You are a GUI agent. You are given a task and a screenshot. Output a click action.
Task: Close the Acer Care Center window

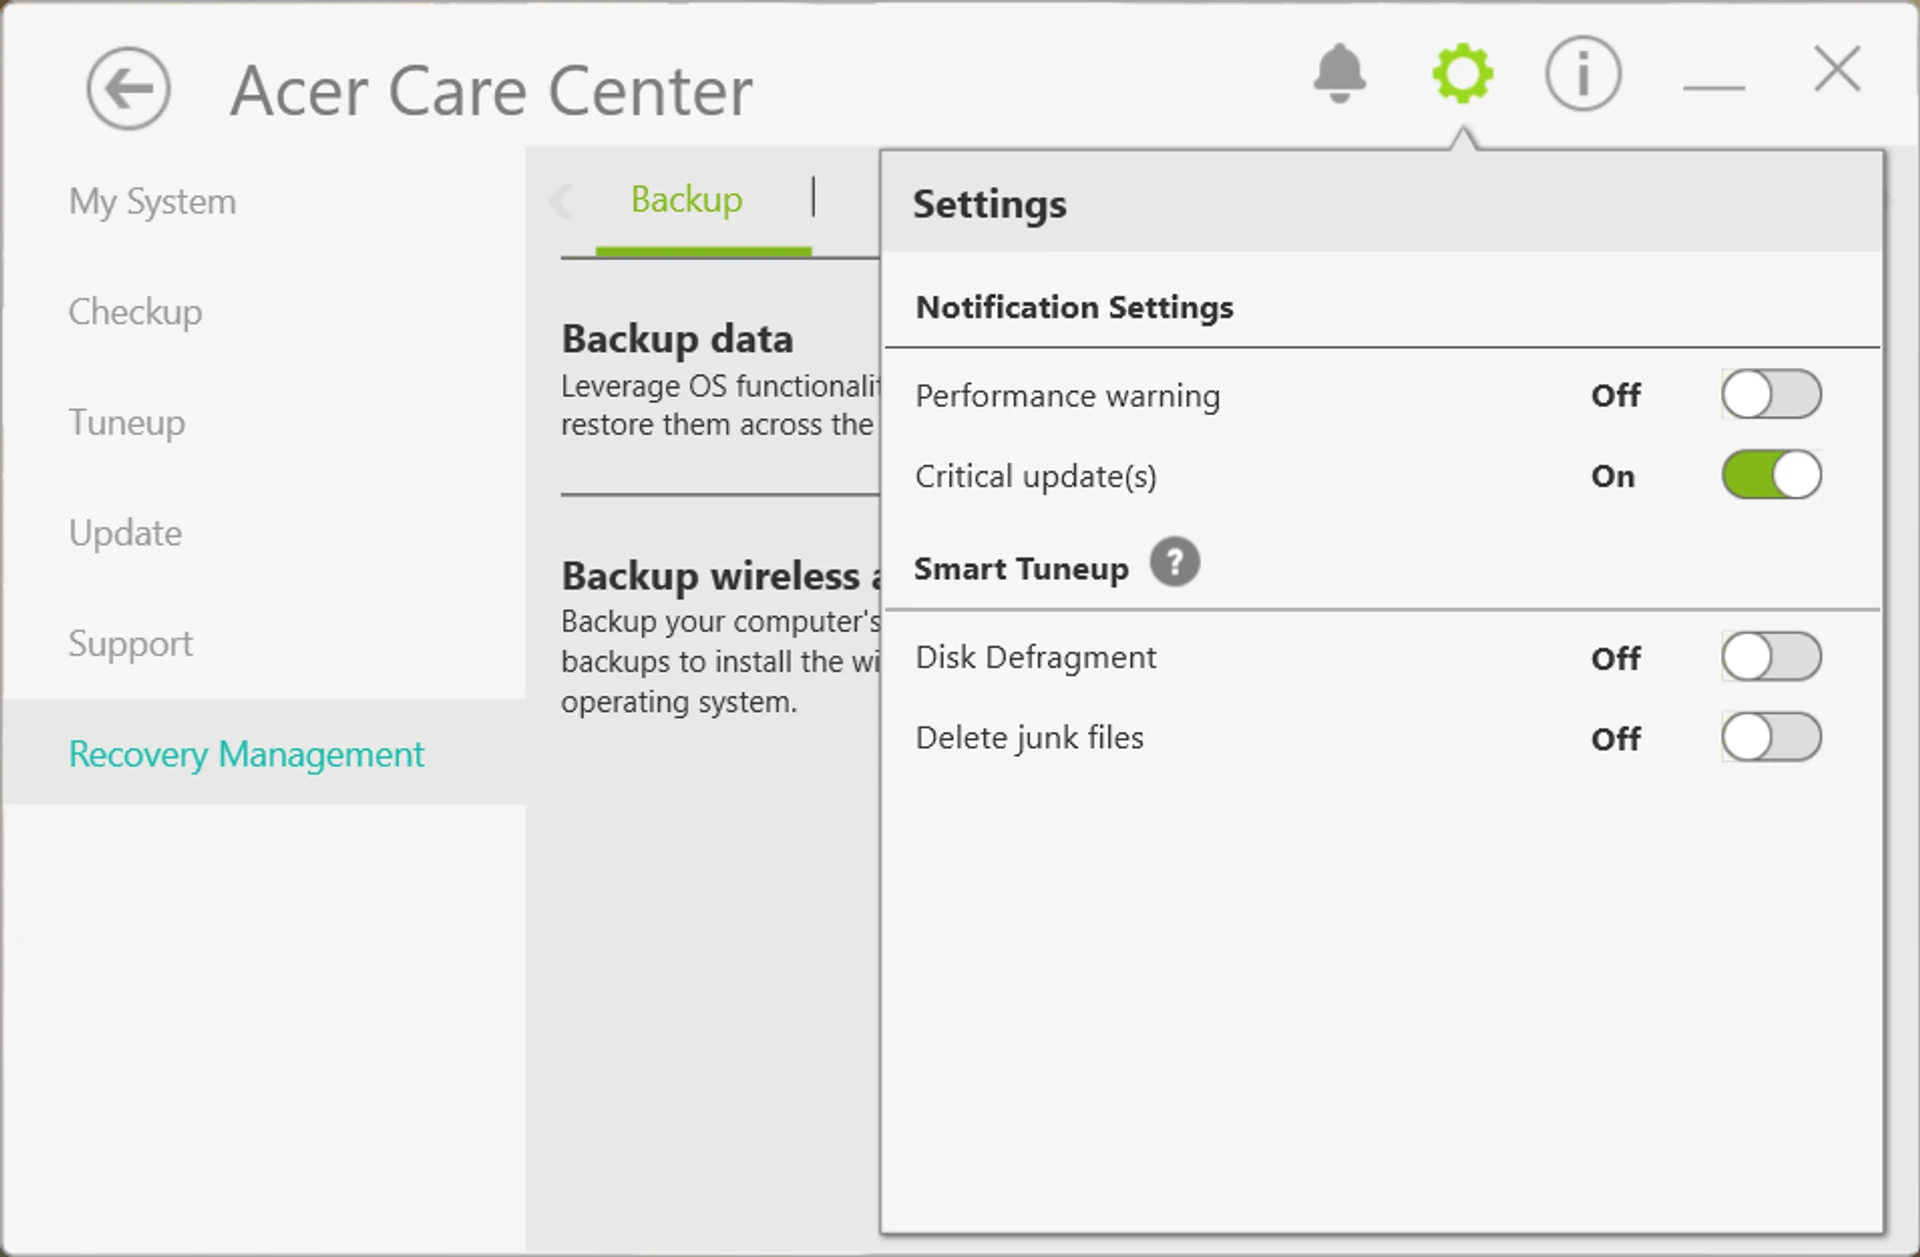pyautogui.click(x=1837, y=70)
